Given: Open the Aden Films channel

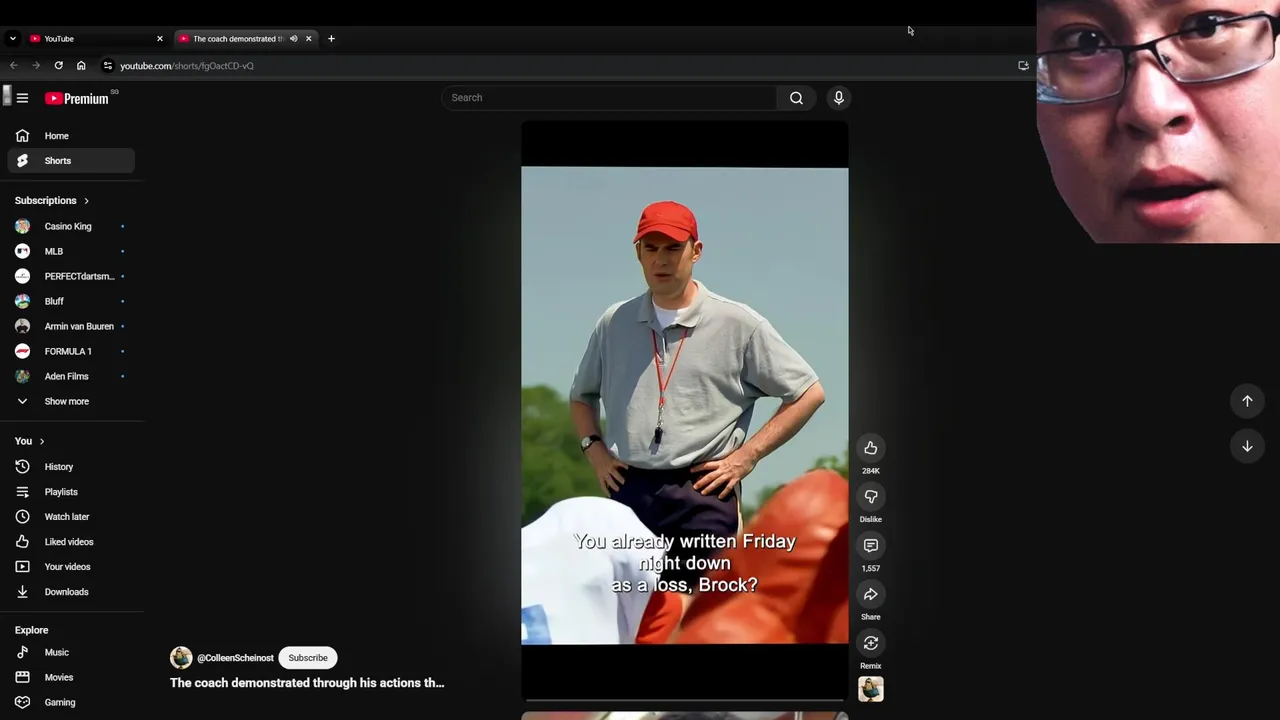Looking at the screenshot, I should coord(71,376).
